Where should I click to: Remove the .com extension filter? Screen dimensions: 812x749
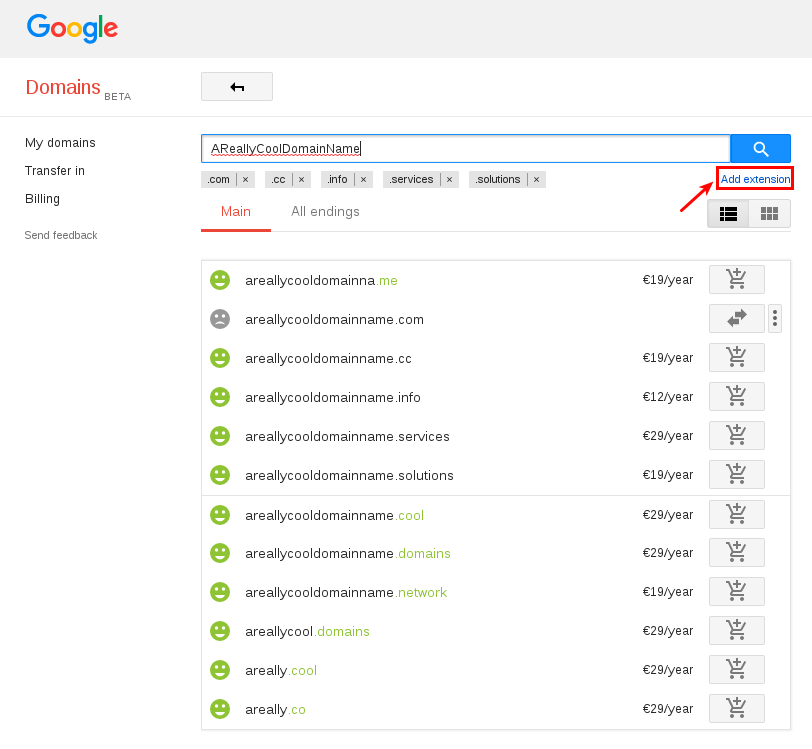pos(245,179)
